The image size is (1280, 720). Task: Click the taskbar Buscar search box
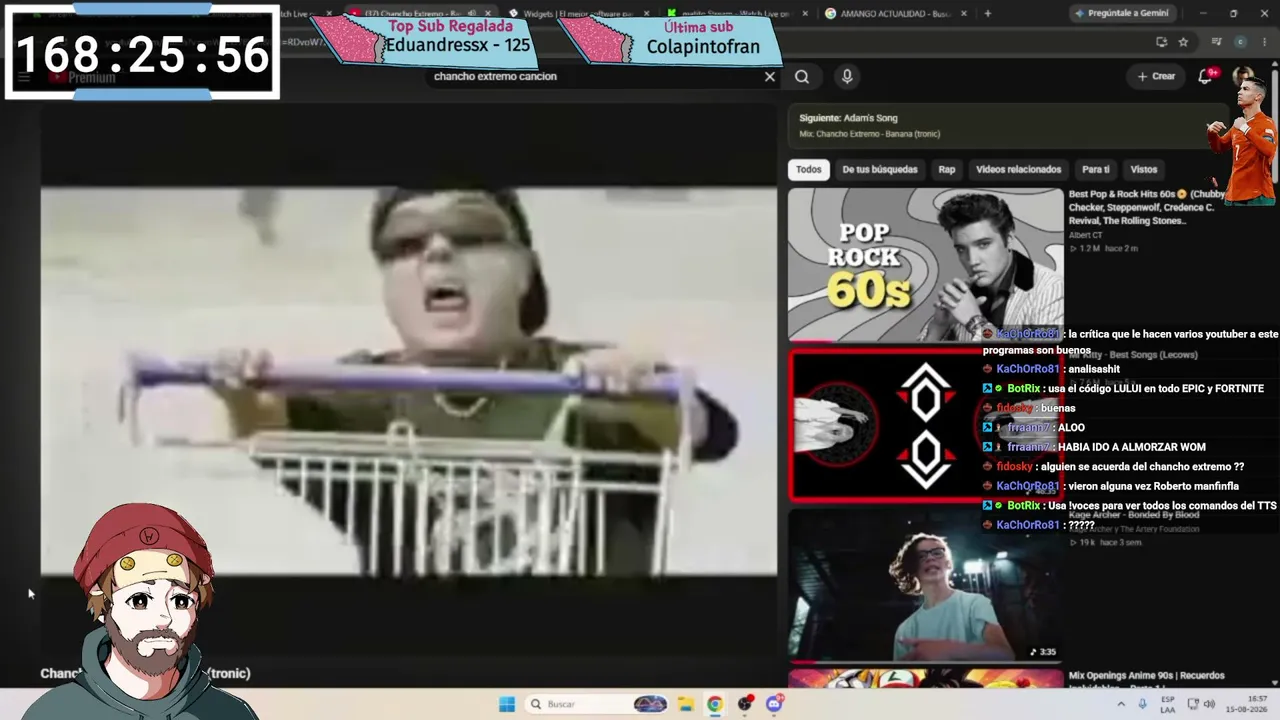(x=596, y=704)
